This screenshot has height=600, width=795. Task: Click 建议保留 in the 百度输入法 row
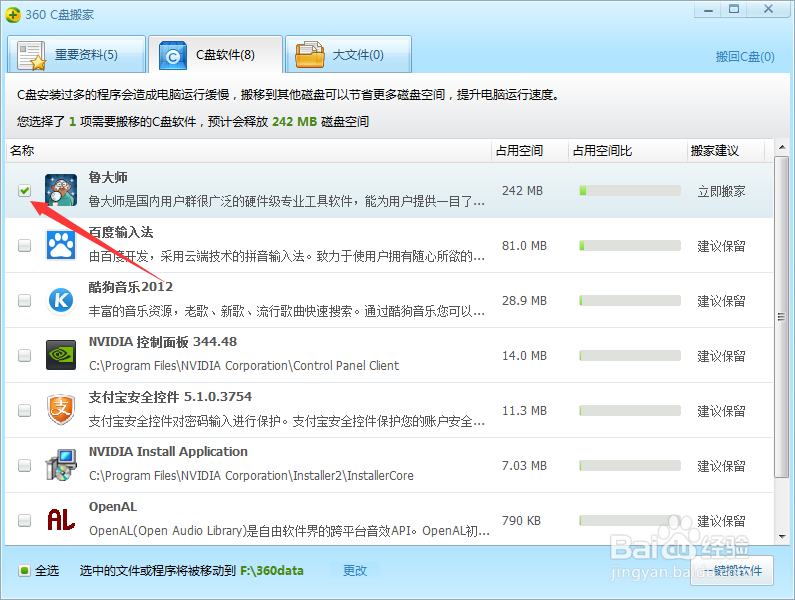pyautogui.click(x=721, y=246)
